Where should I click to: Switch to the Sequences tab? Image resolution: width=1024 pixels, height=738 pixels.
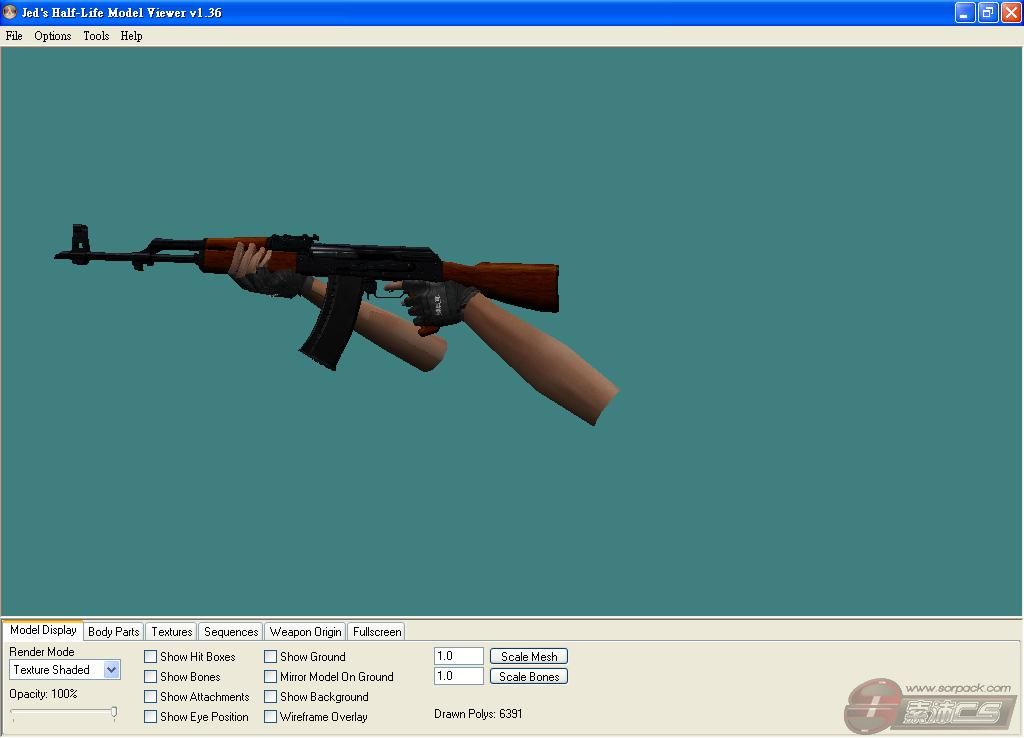pos(231,632)
